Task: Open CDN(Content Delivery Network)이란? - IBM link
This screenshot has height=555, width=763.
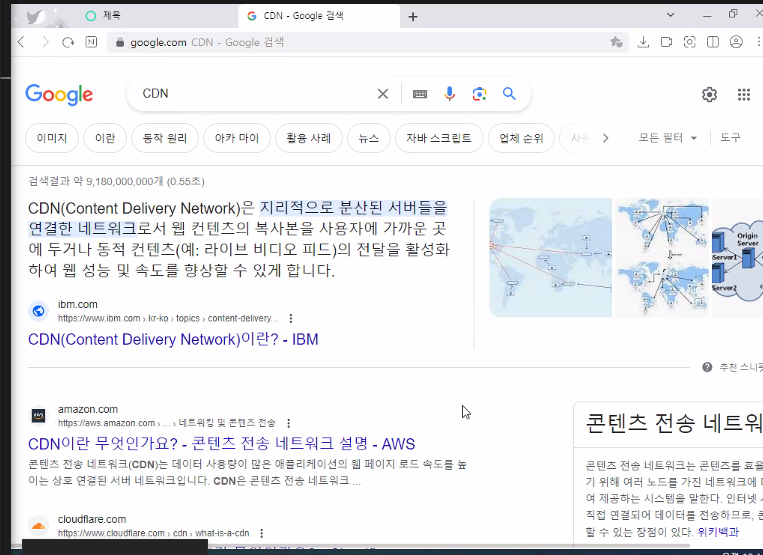Action: [x=173, y=339]
